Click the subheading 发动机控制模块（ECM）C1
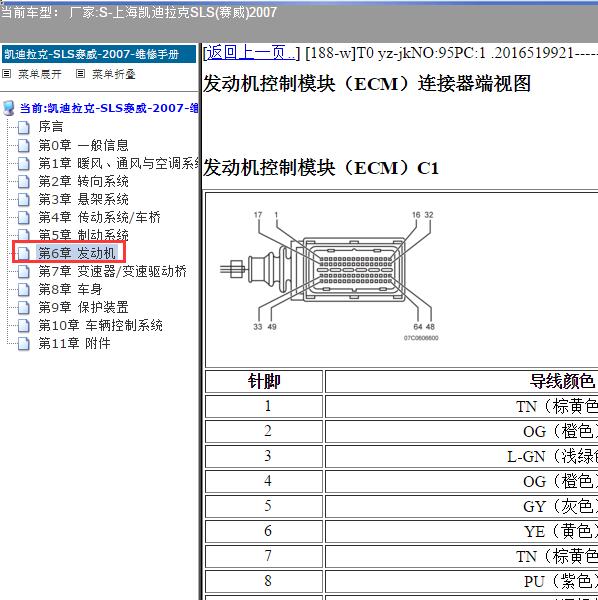The image size is (598, 600). point(321,168)
